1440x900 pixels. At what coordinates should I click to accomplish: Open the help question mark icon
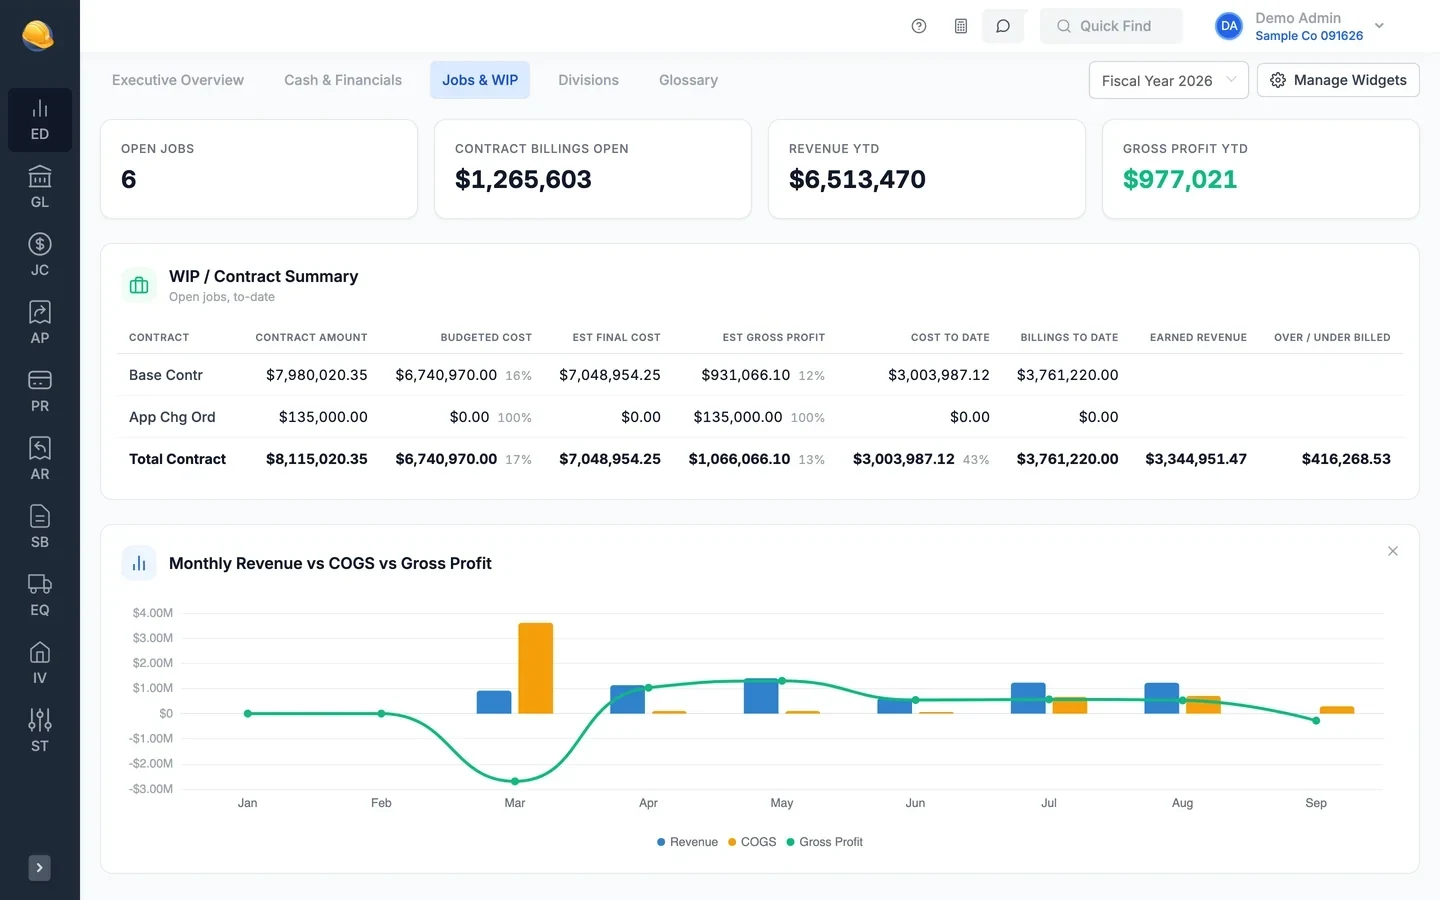(919, 26)
